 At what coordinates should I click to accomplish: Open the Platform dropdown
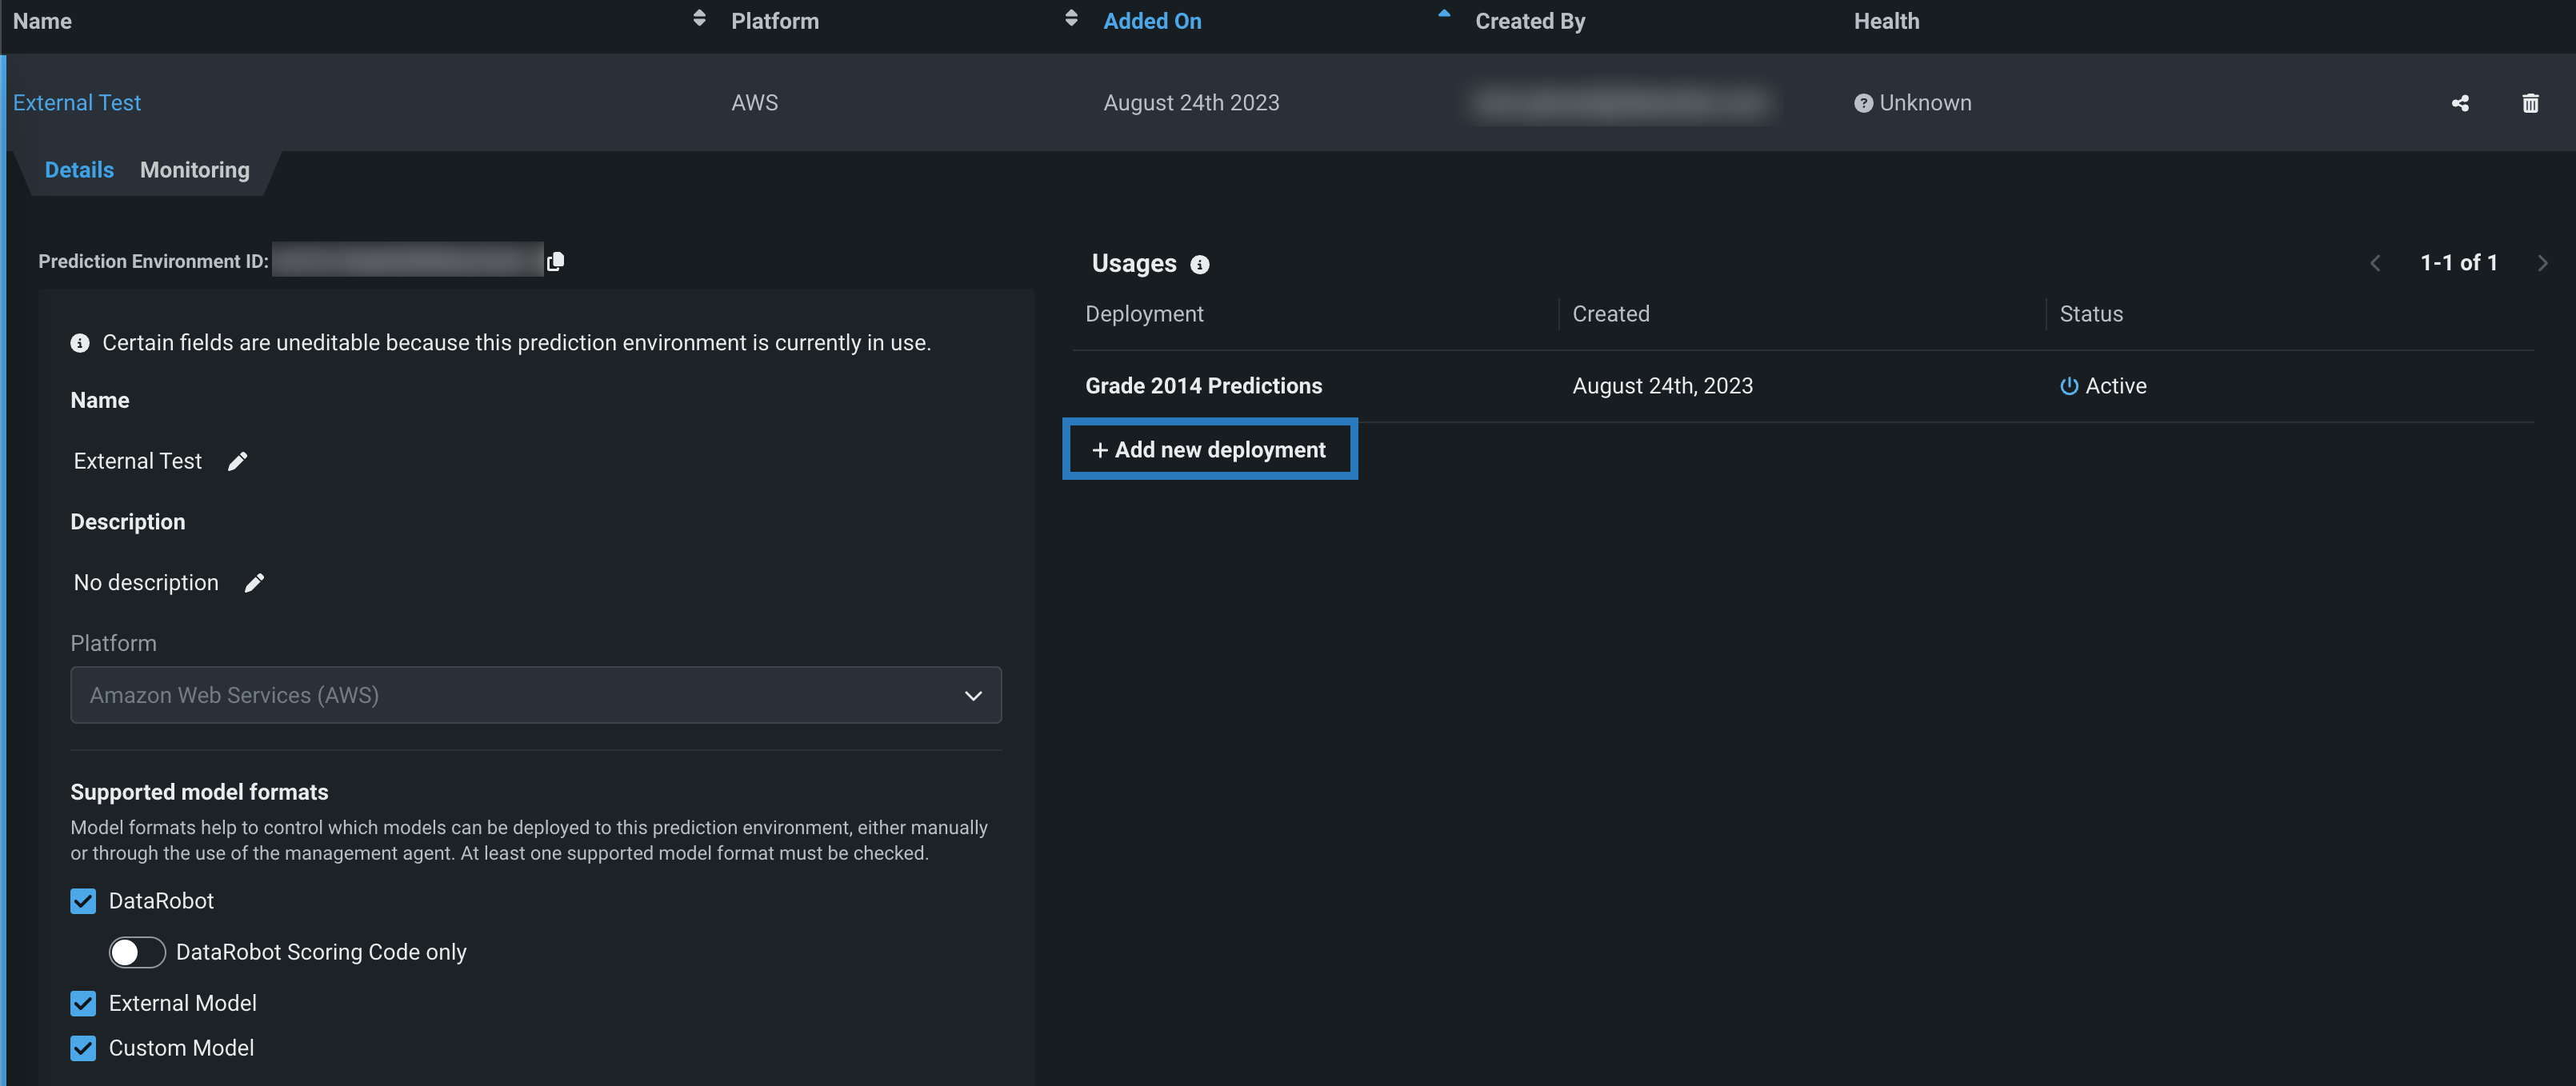pyautogui.click(x=536, y=695)
